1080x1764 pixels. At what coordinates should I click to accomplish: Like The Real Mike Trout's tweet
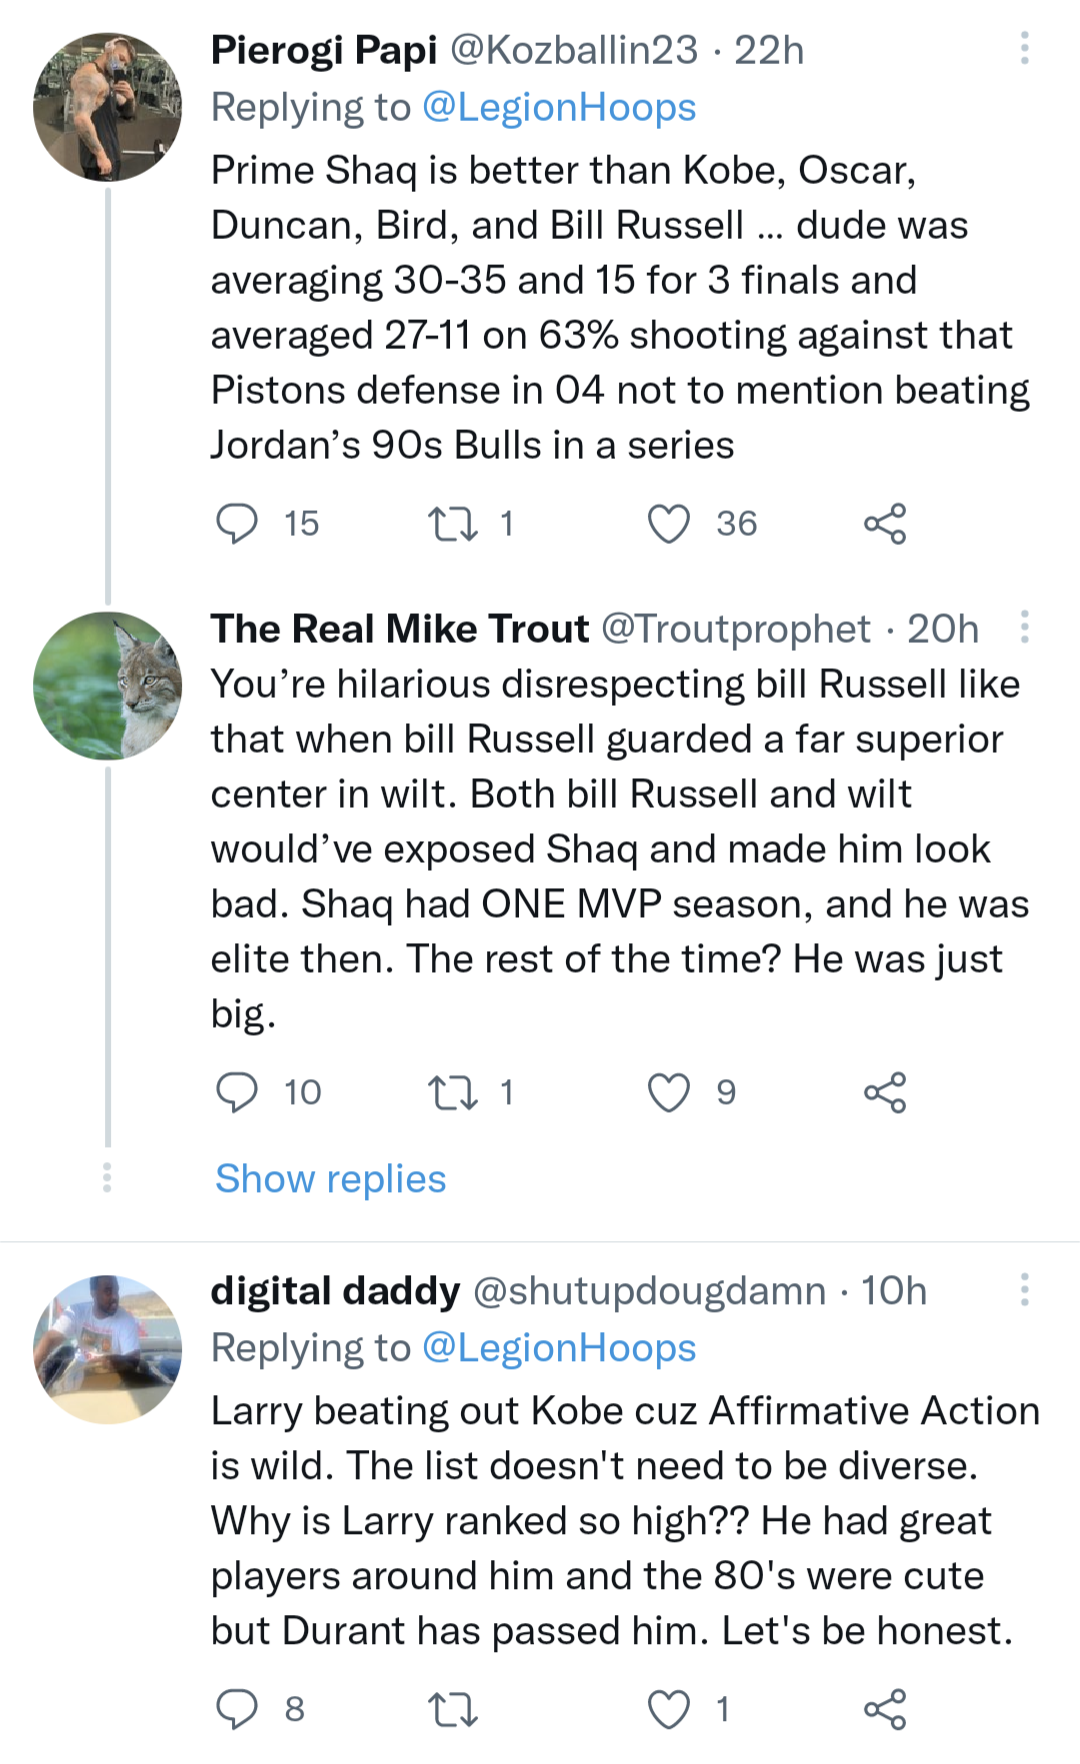pos(669,1092)
